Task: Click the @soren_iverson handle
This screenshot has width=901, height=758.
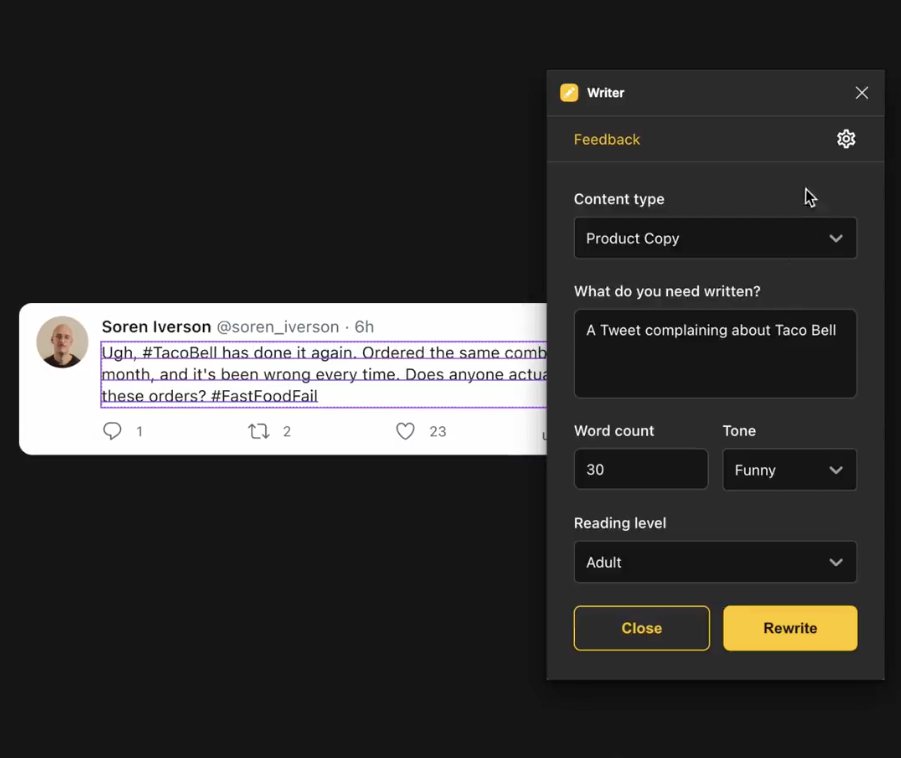Action: [x=278, y=327]
